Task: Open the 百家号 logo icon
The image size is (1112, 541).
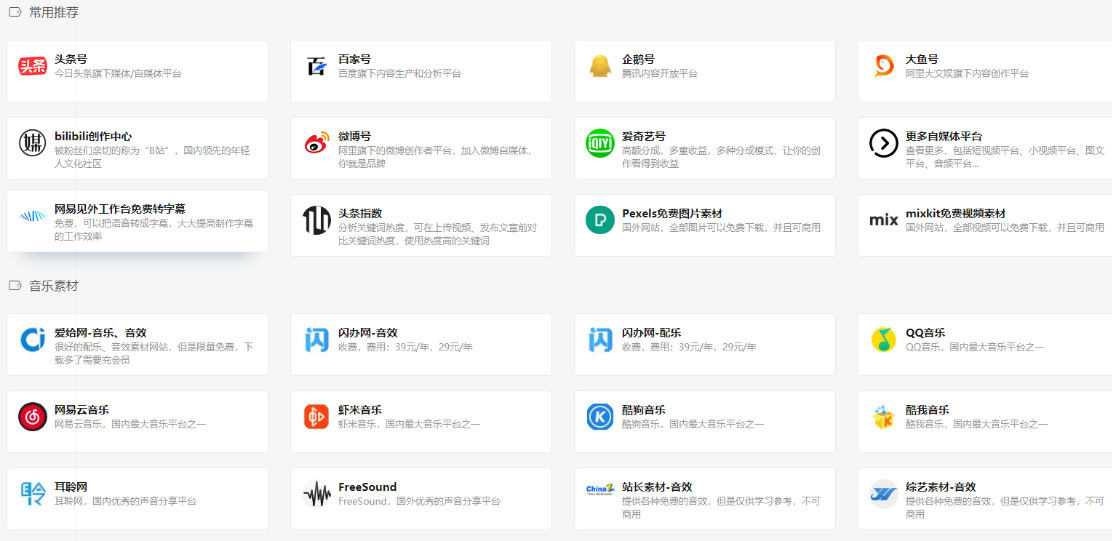Action: (316, 66)
